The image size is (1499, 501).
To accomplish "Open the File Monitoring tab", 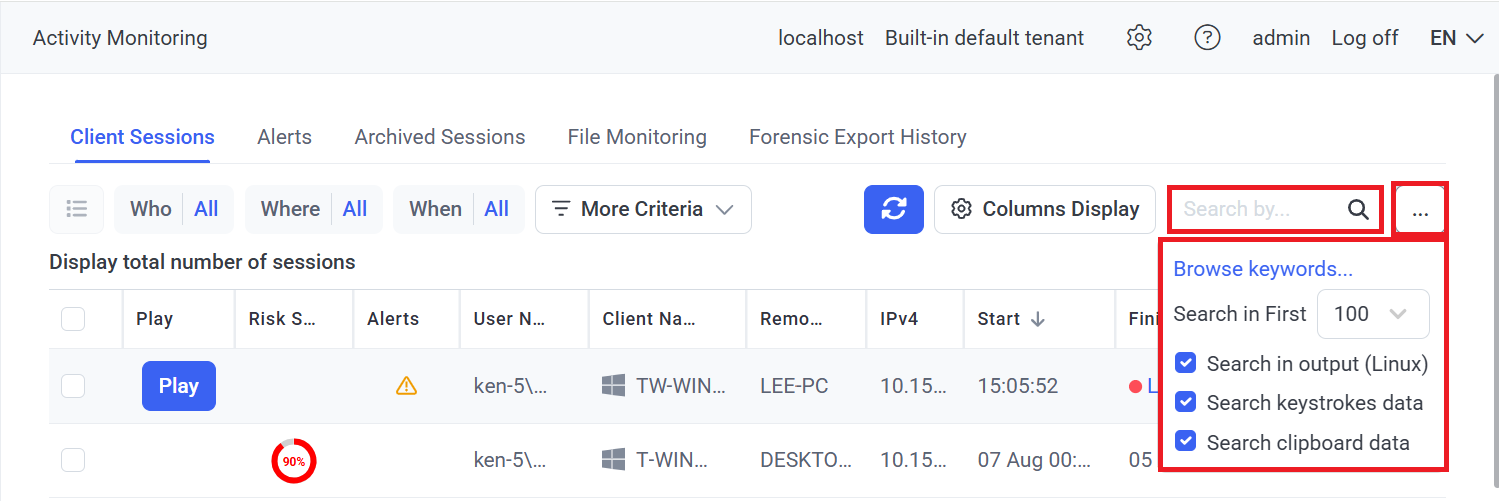I will (x=636, y=137).
